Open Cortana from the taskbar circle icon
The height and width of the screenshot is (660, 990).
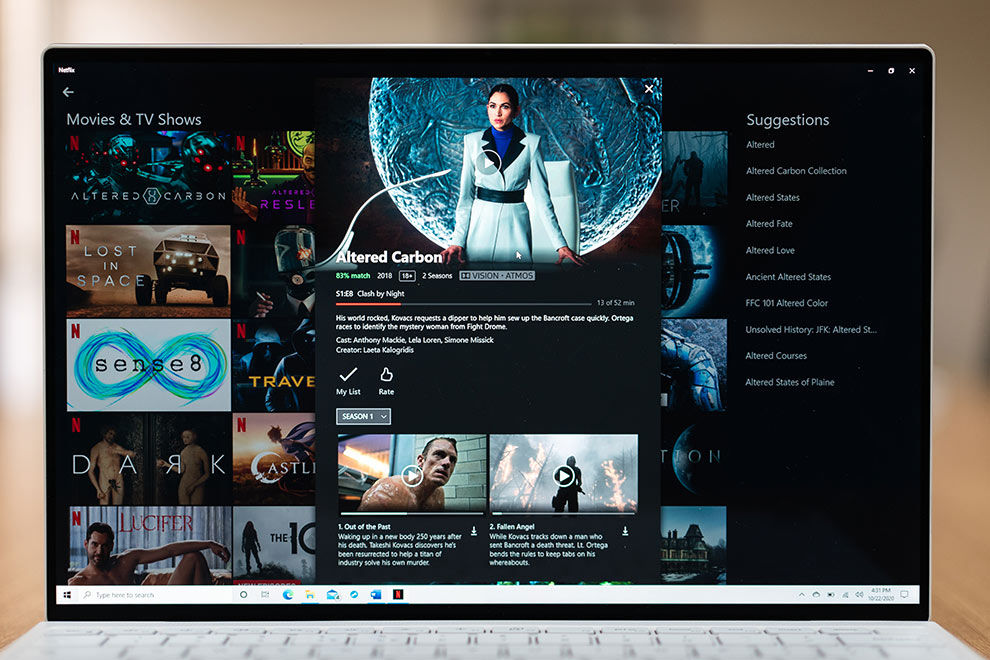point(244,595)
